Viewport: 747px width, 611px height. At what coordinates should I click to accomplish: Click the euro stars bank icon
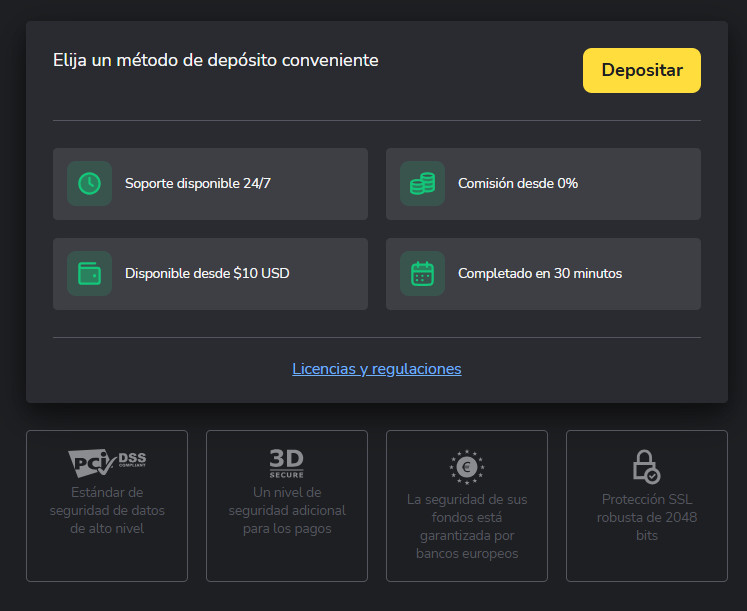pos(467,467)
